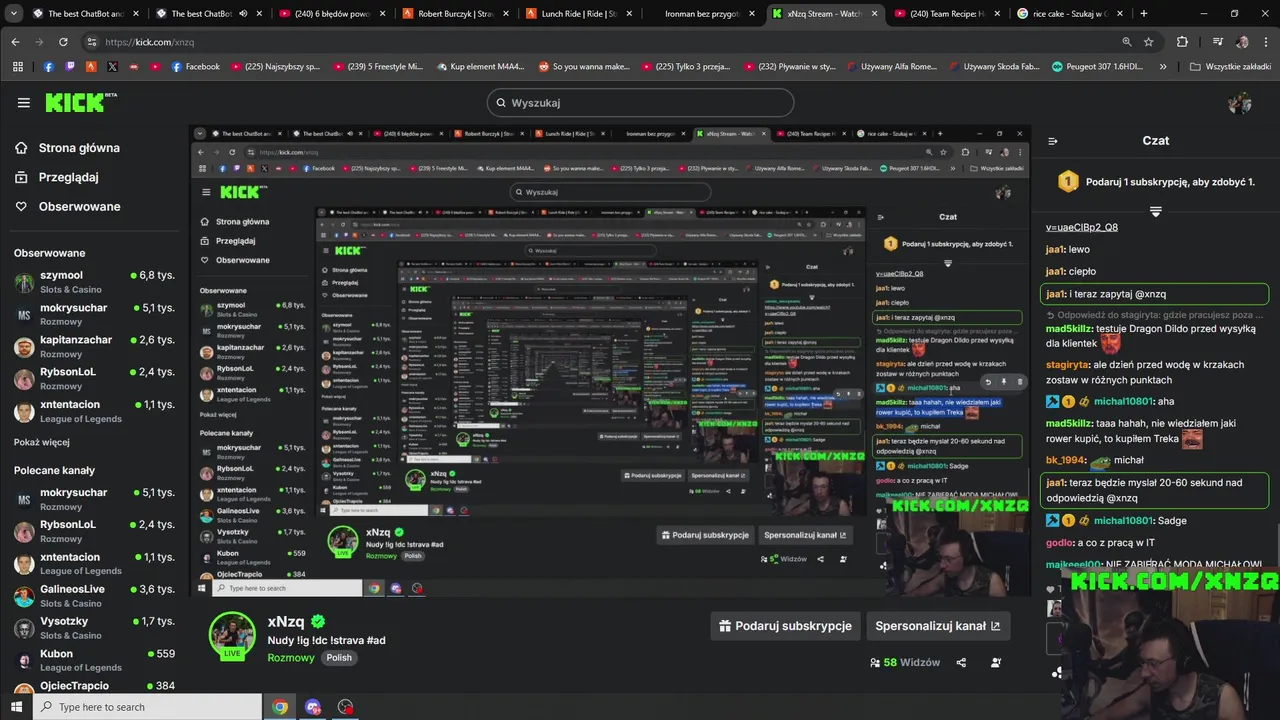This screenshot has width=1280, height=720.
Task: Close the rice cake tab
Action: [1120, 14]
